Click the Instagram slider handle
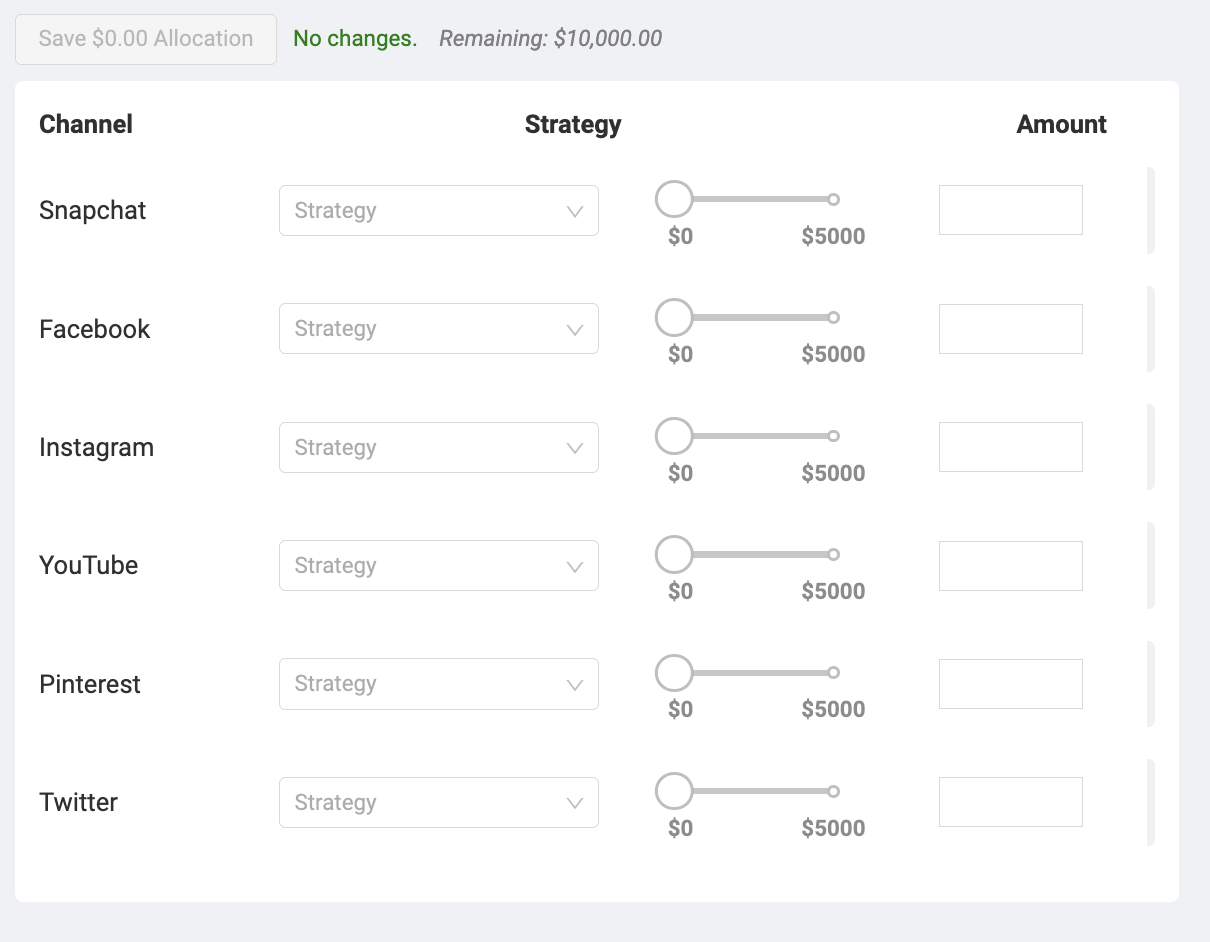 coord(674,436)
